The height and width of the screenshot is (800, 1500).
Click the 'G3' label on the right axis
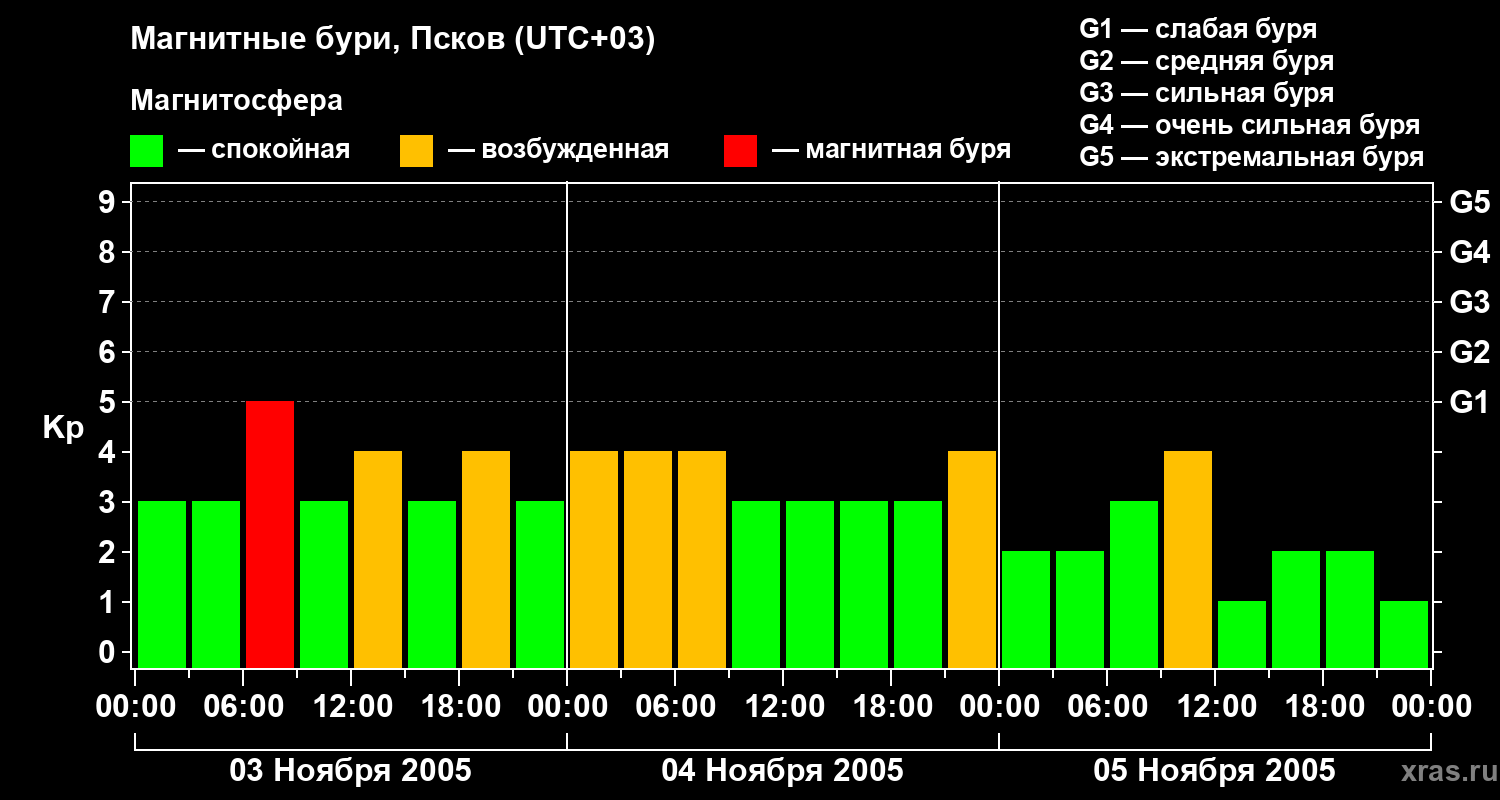pos(1470,302)
